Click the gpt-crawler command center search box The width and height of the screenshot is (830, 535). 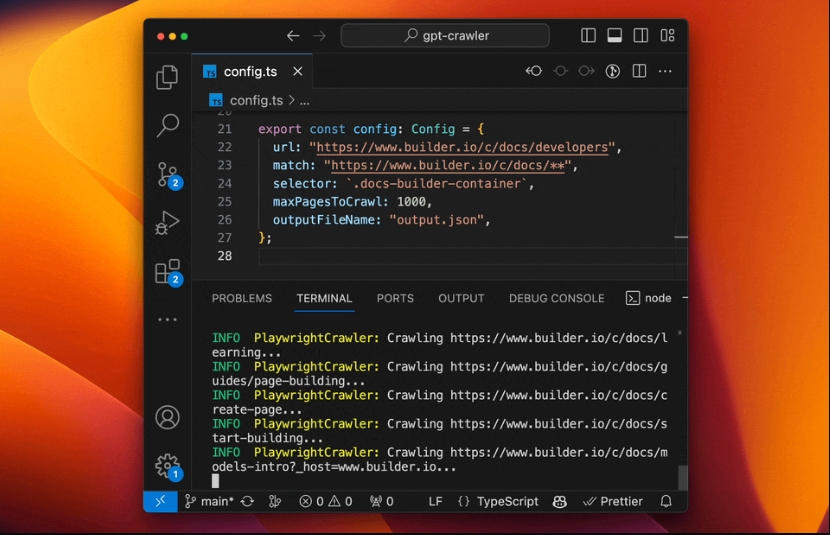445,35
